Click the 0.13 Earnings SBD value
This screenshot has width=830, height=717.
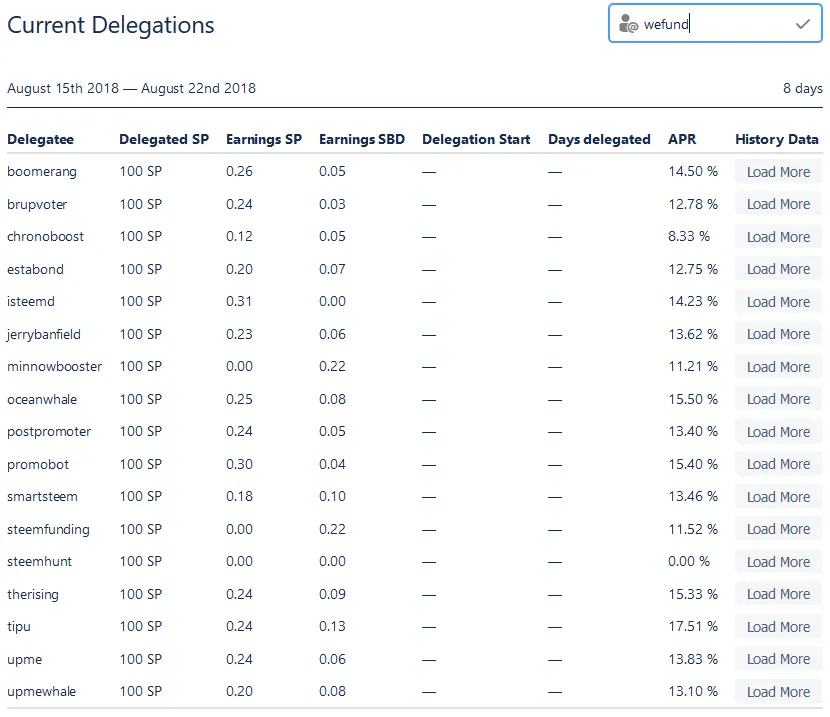(332, 627)
